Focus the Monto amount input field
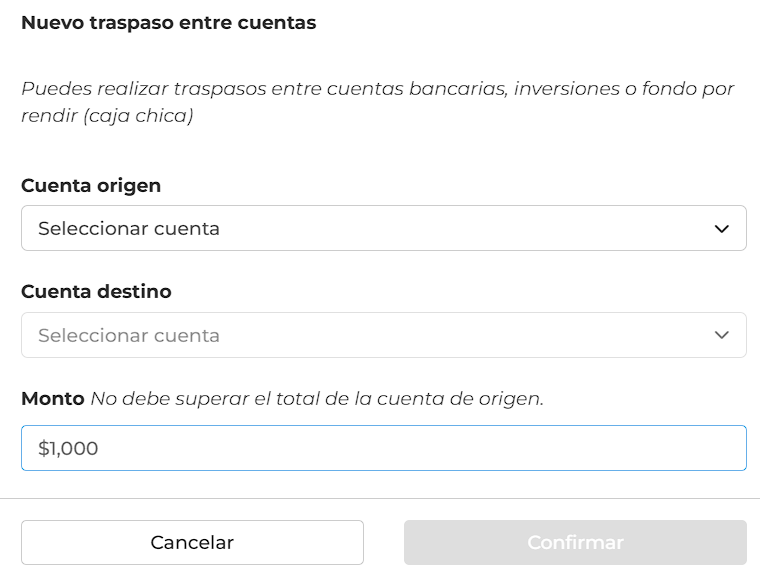This screenshot has width=760, height=577. 383,448
